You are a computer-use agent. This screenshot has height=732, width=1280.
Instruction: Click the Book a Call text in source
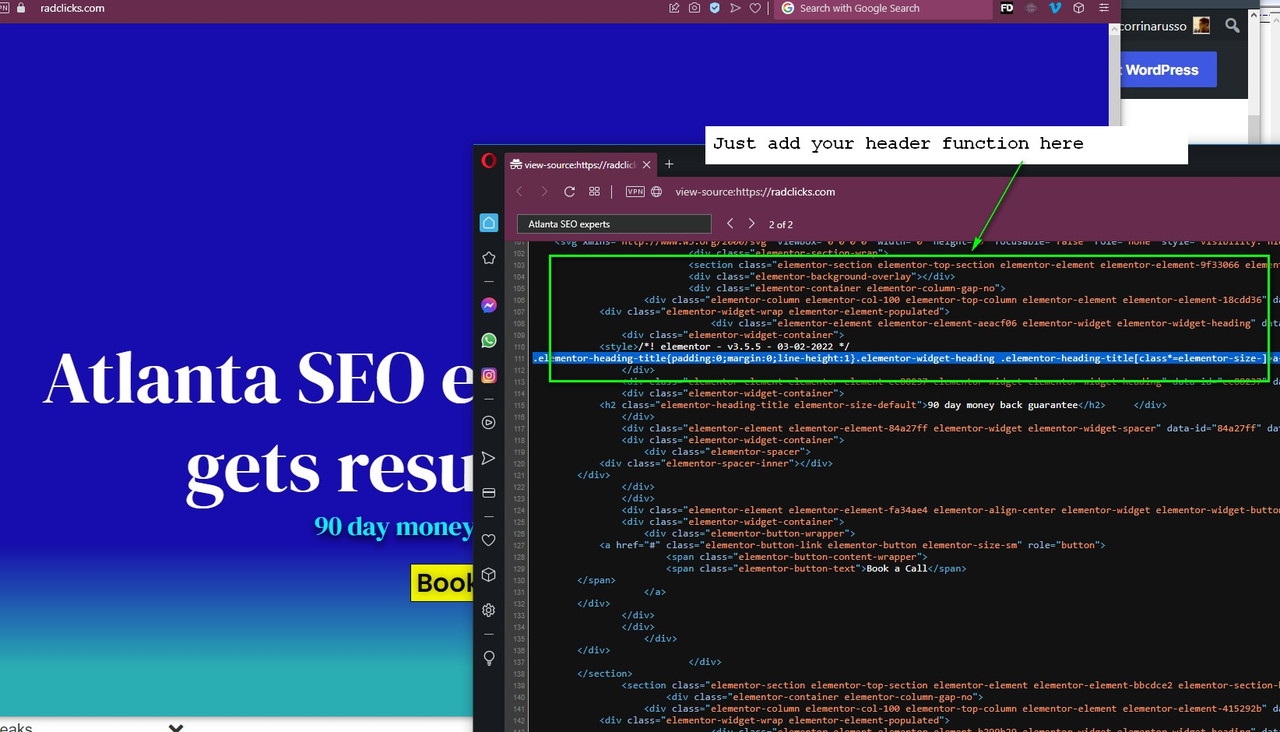coord(899,568)
